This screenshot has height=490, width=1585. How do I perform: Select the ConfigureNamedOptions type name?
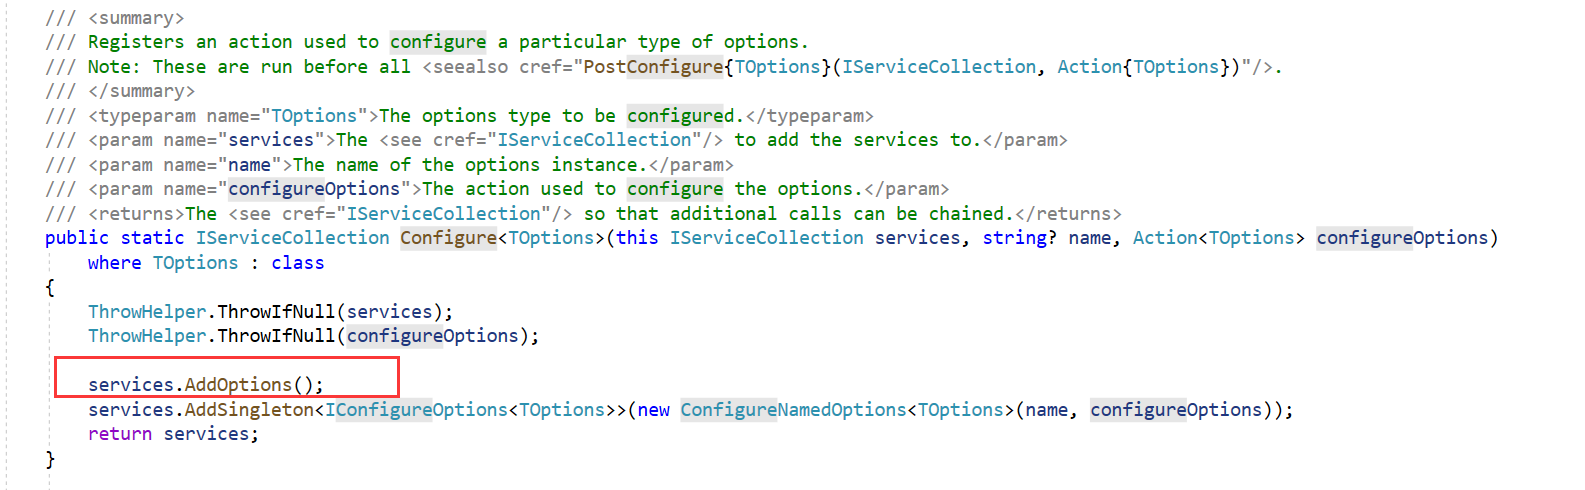(x=793, y=410)
